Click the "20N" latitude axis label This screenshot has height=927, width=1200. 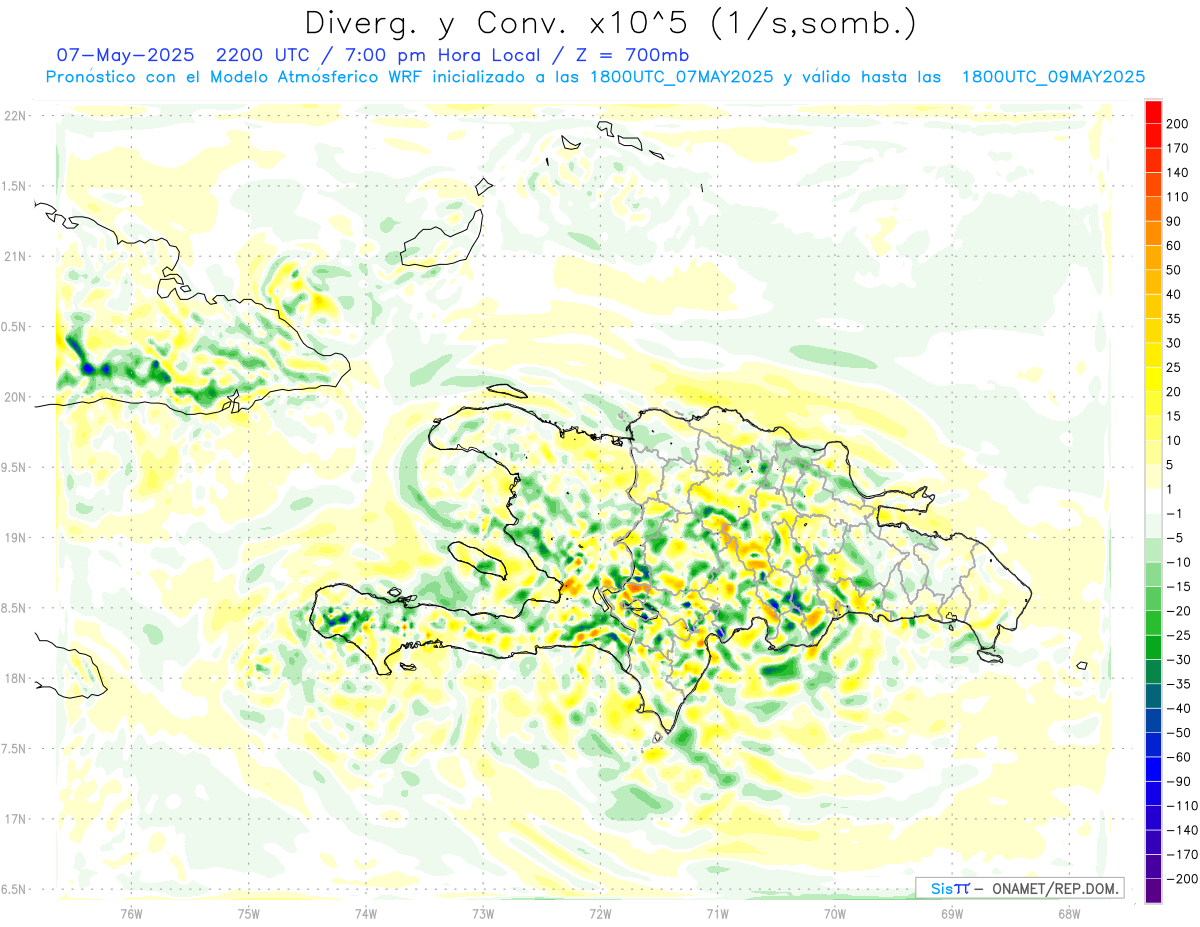click(x=15, y=397)
